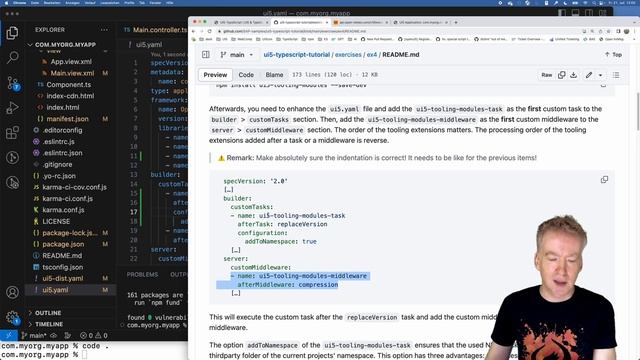The width and height of the screenshot is (640, 360).
Task: Open Search in the VS Code activity bar
Action: pyautogui.click(x=12, y=58)
